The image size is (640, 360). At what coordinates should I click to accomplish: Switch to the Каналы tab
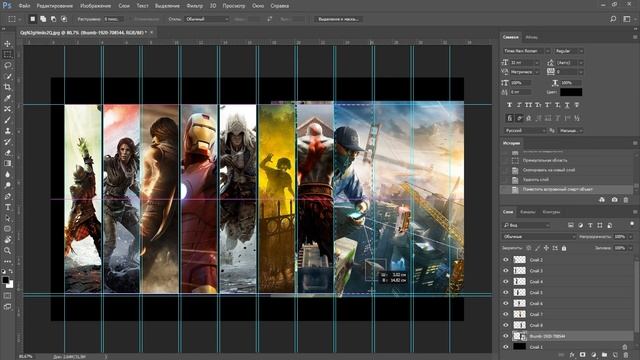[527, 212]
